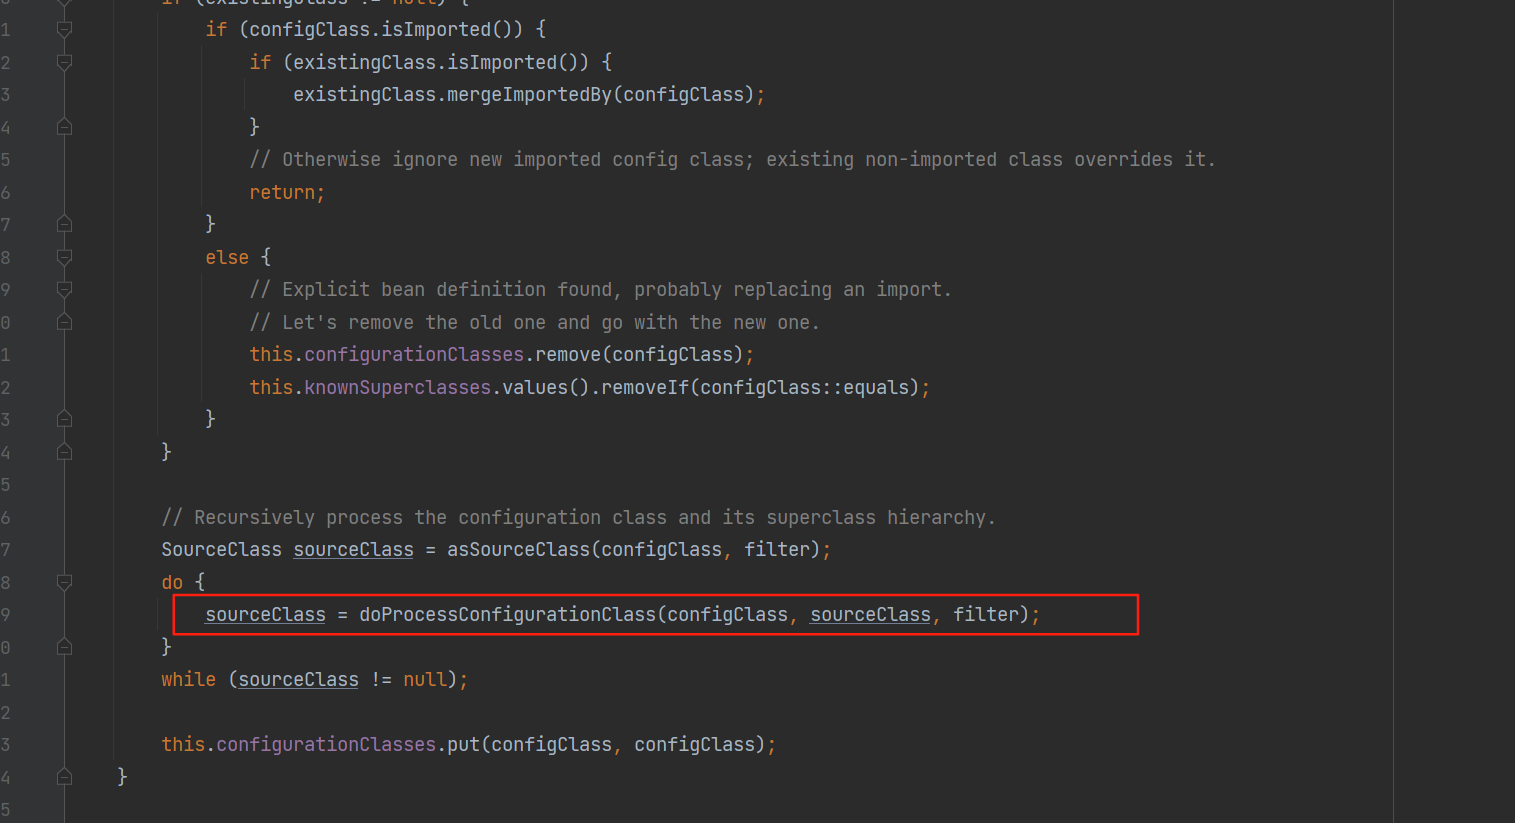
Task: Click the 'return' keyword
Action: (282, 192)
